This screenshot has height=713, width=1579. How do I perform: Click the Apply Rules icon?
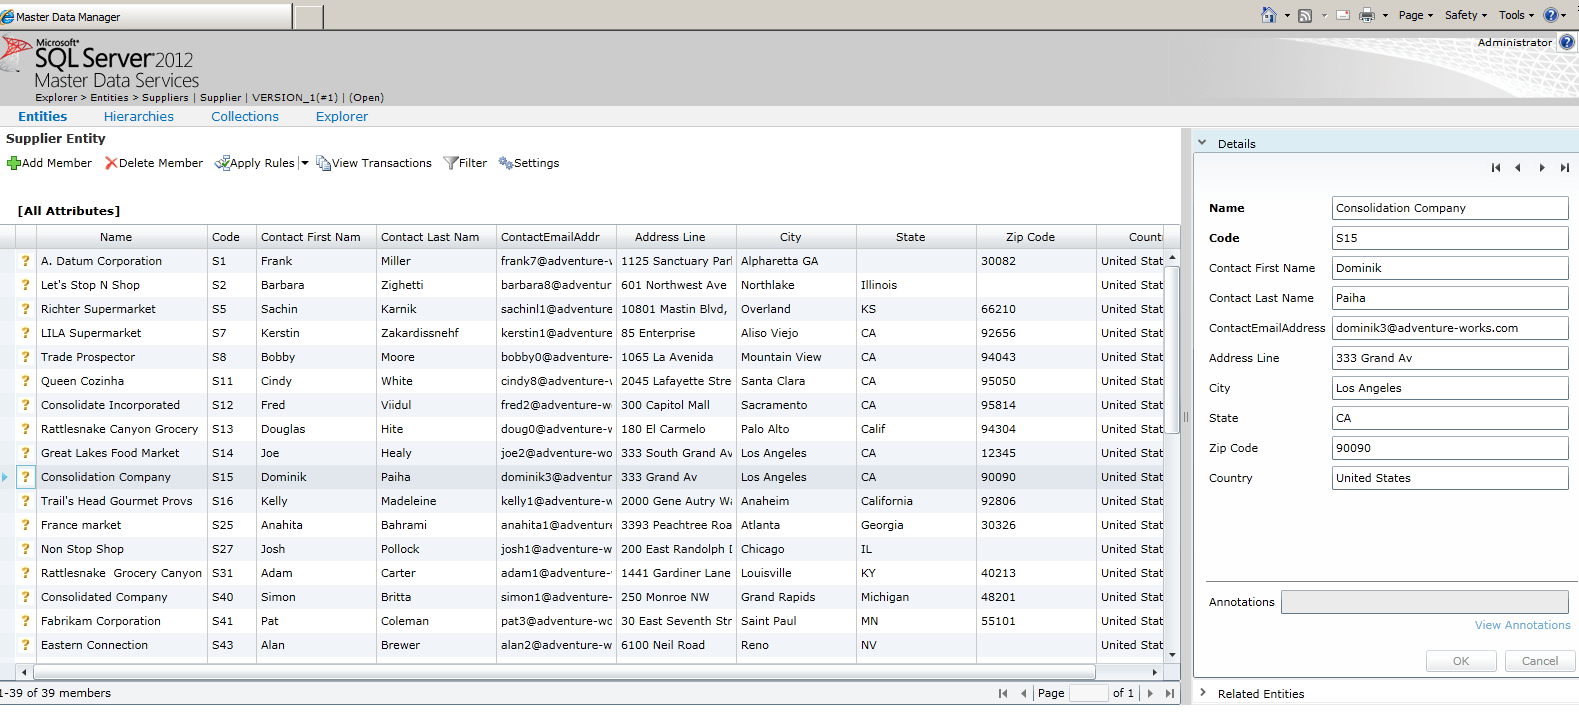tap(222, 163)
